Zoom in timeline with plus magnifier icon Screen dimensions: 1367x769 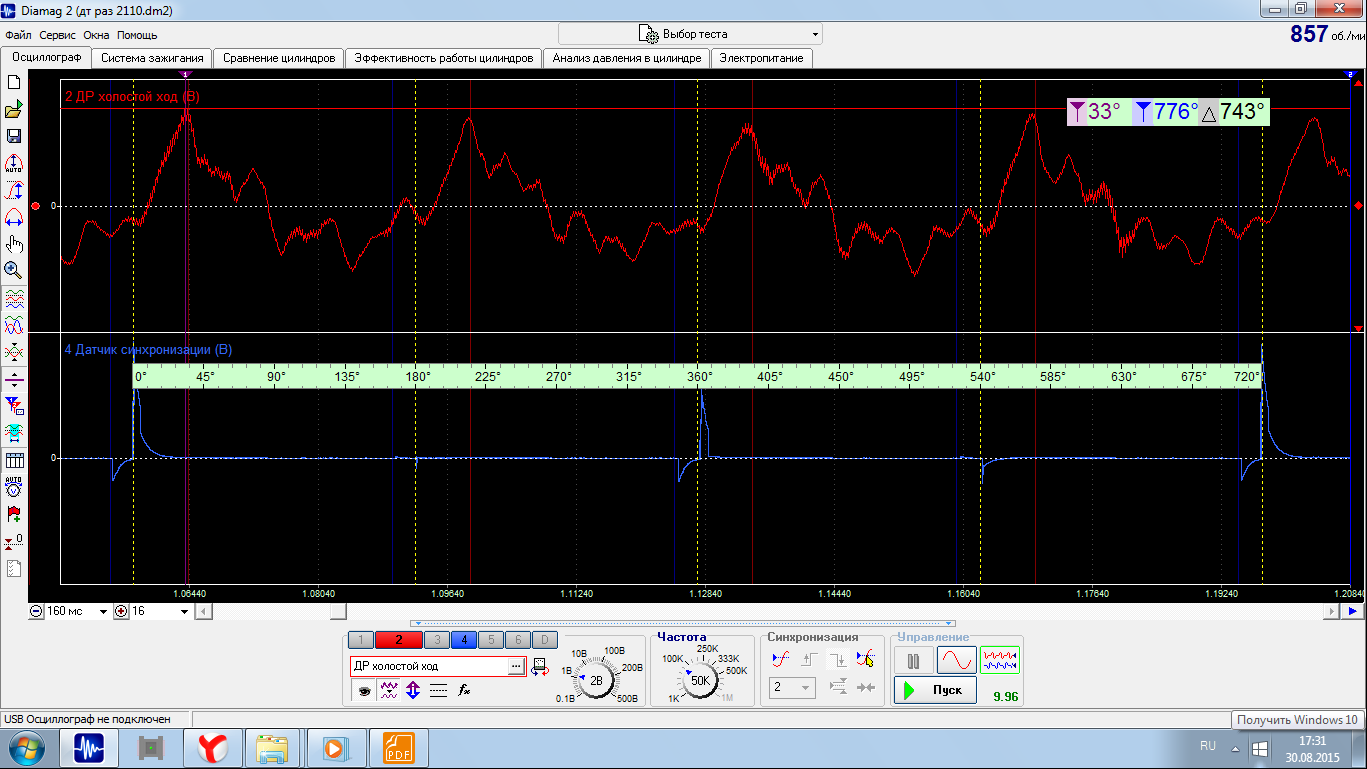tap(122, 612)
